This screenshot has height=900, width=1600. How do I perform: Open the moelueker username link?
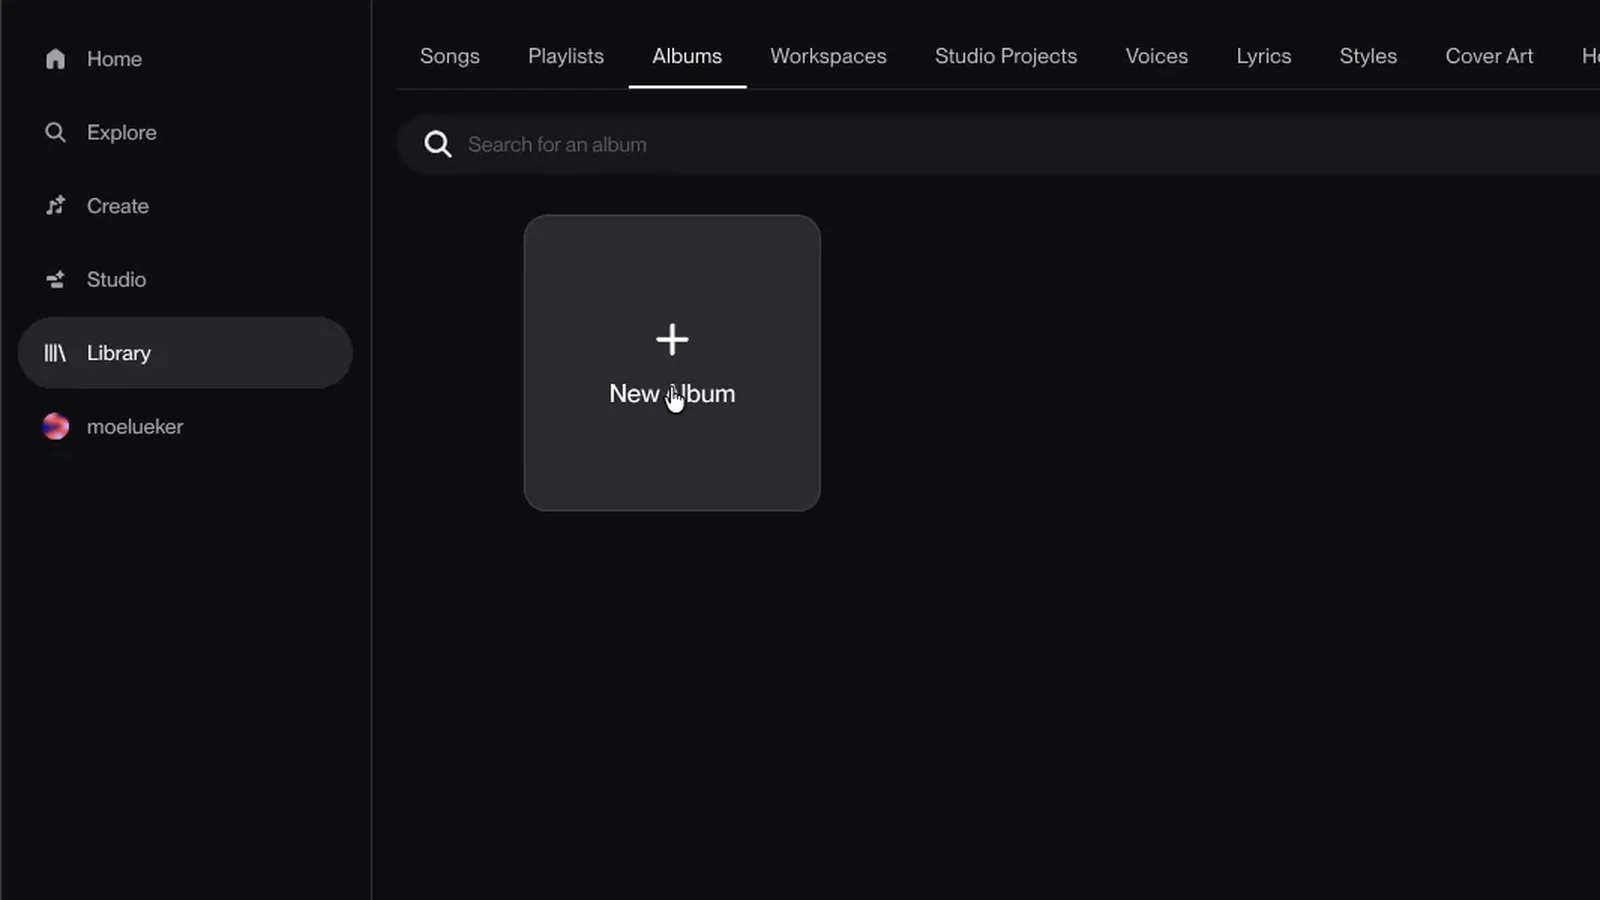(x=135, y=427)
